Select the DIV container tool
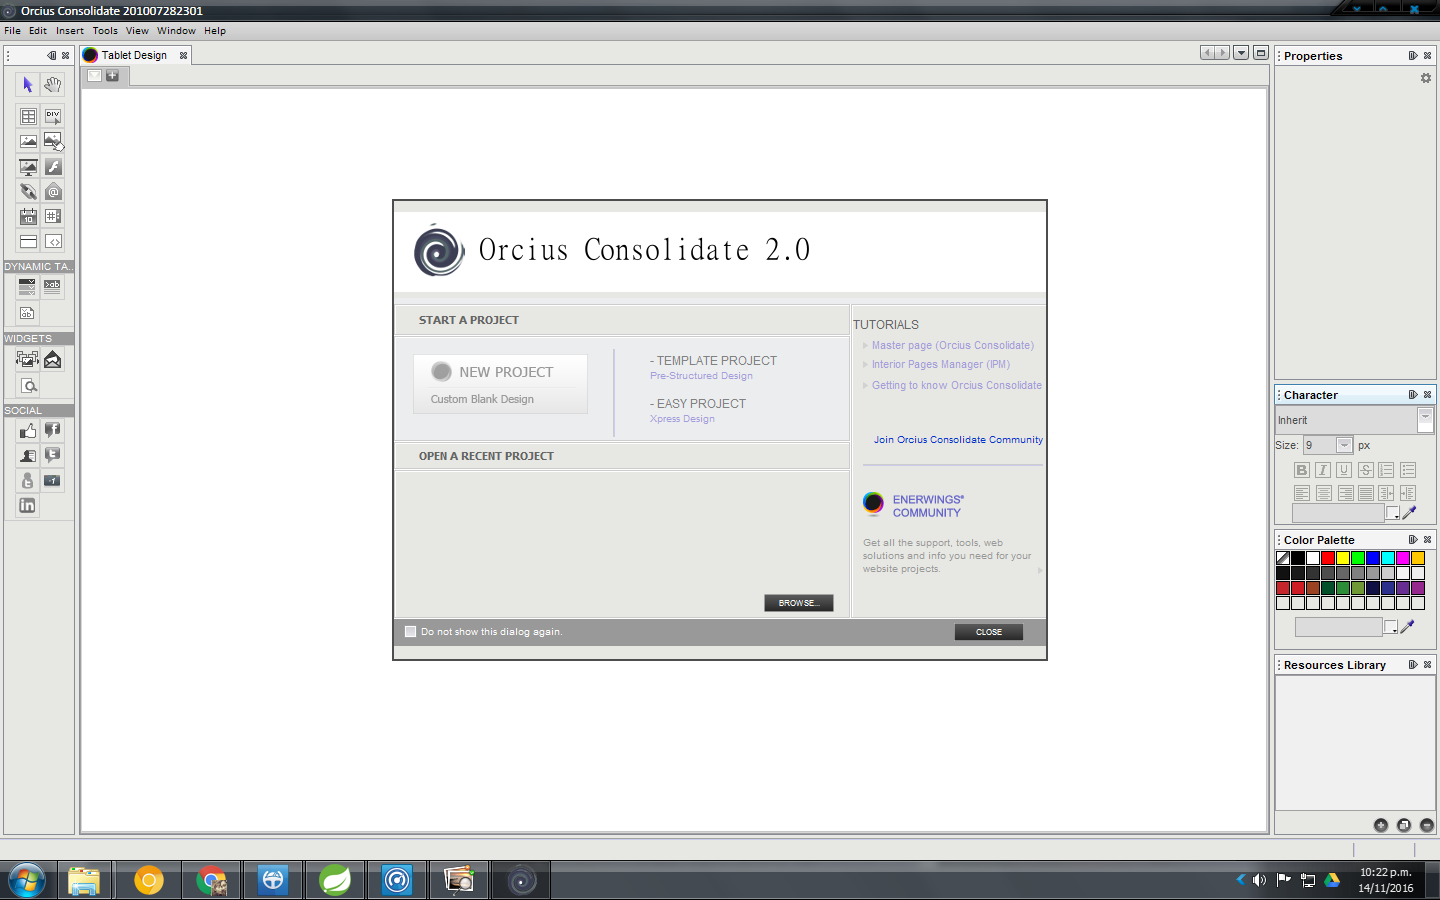 (x=53, y=117)
